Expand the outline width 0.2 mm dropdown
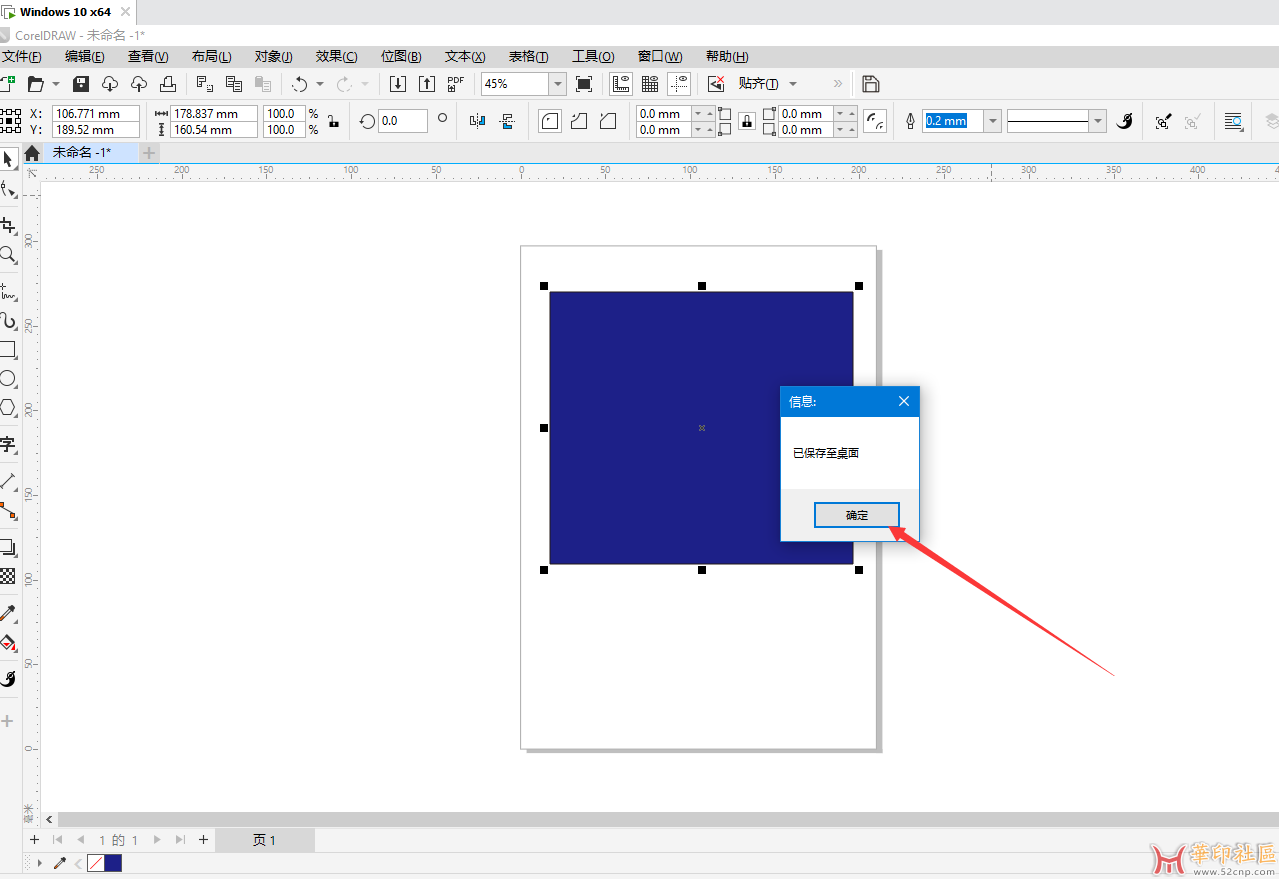Screen dimensions: 1279x879 (x=992, y=121)
